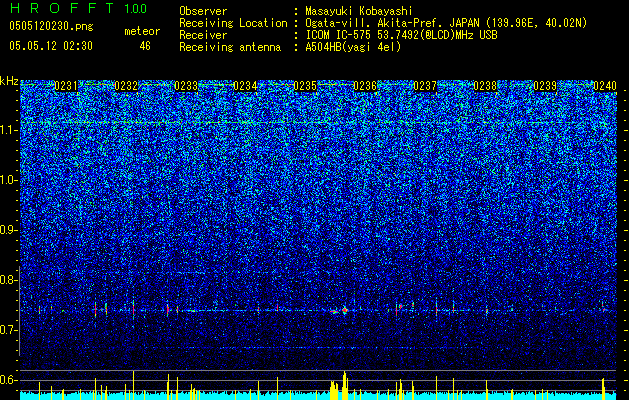Click the date stamp 05.05.12 02:30
629x400 pixels.
[51, 46]
